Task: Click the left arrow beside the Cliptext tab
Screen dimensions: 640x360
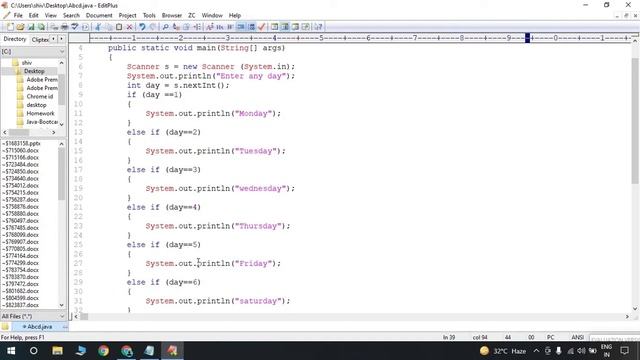Action: [53, 39]
